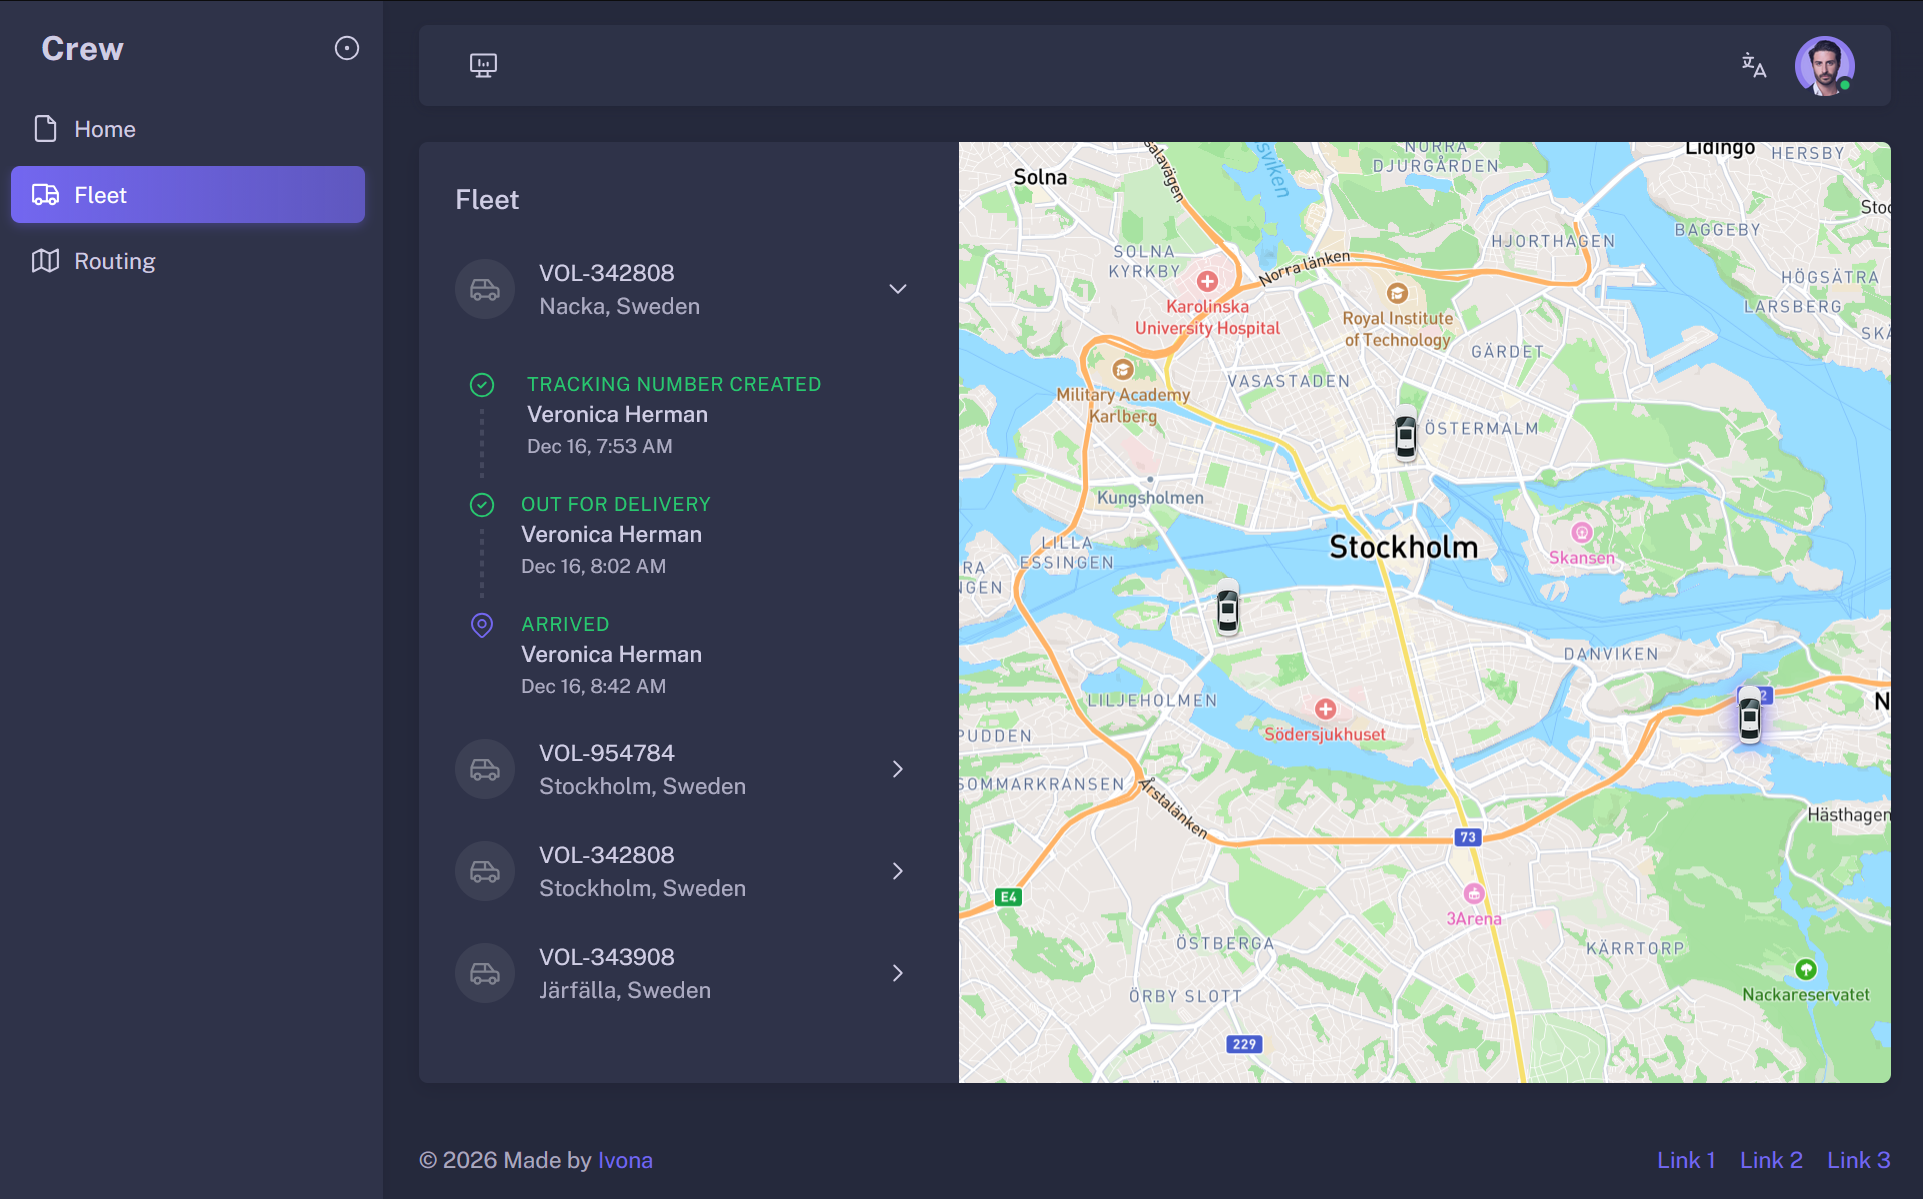Open the Routing section in the sidebar
This screenshot has height=1199, width=1923.
[114, 260]
